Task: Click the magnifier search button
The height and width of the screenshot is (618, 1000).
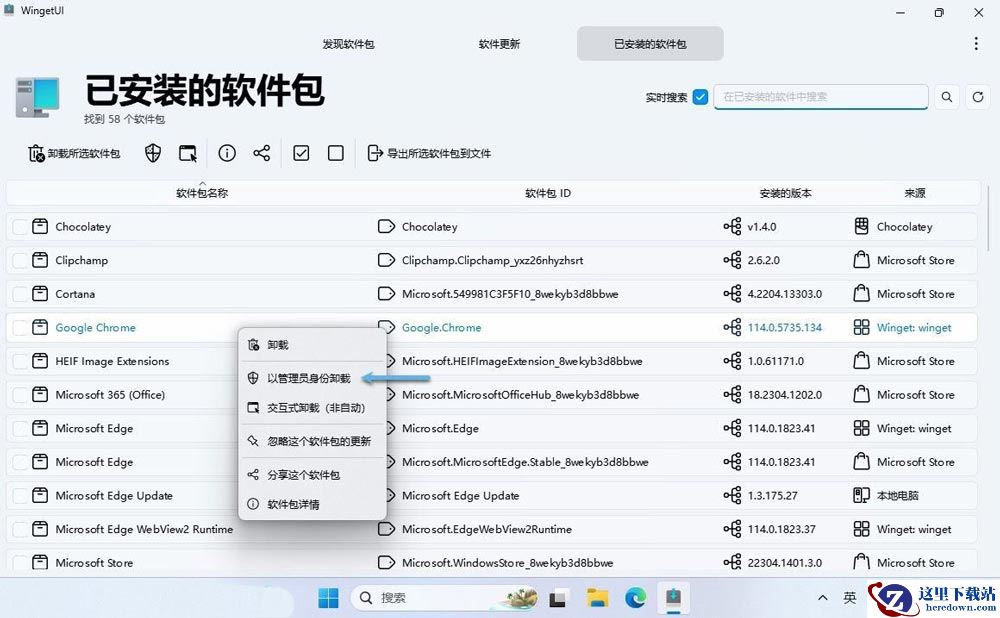Action: [947, 97]
